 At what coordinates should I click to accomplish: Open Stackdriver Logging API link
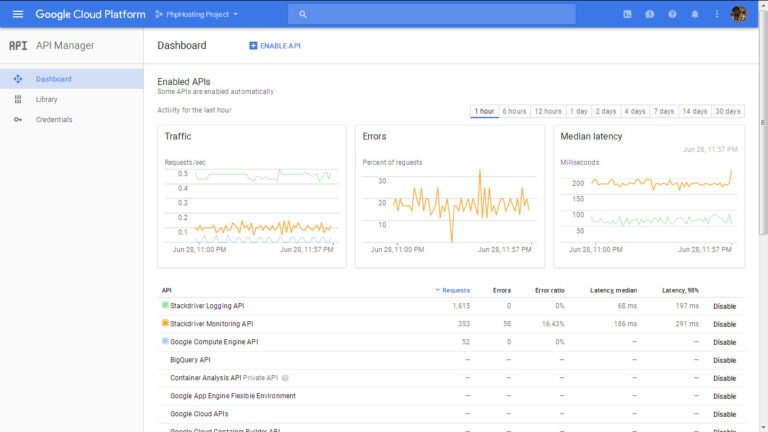pos(207,306)
